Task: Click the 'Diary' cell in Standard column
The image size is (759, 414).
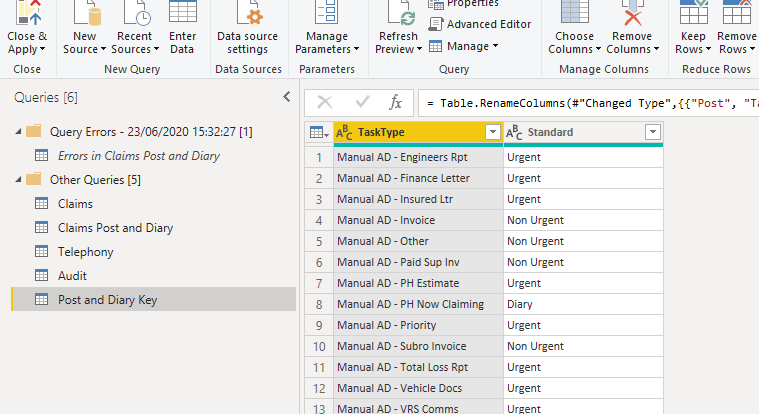Action: coord(583,304)
